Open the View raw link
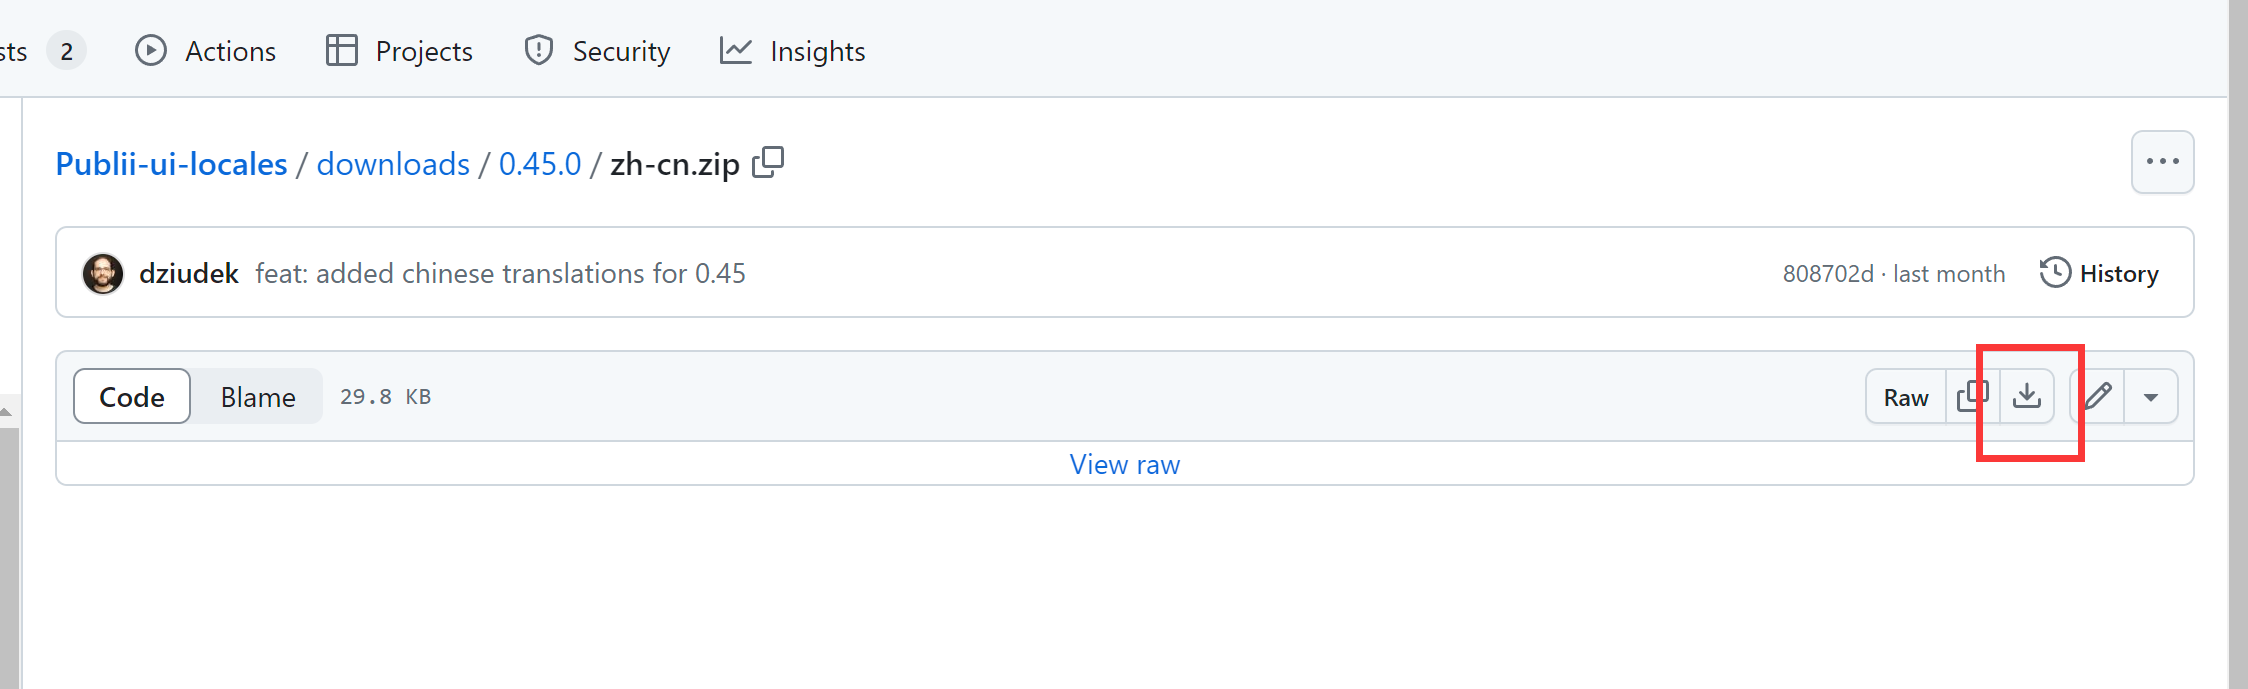The width and height of the screenshot is (2248, 689). coord(1125,464)
